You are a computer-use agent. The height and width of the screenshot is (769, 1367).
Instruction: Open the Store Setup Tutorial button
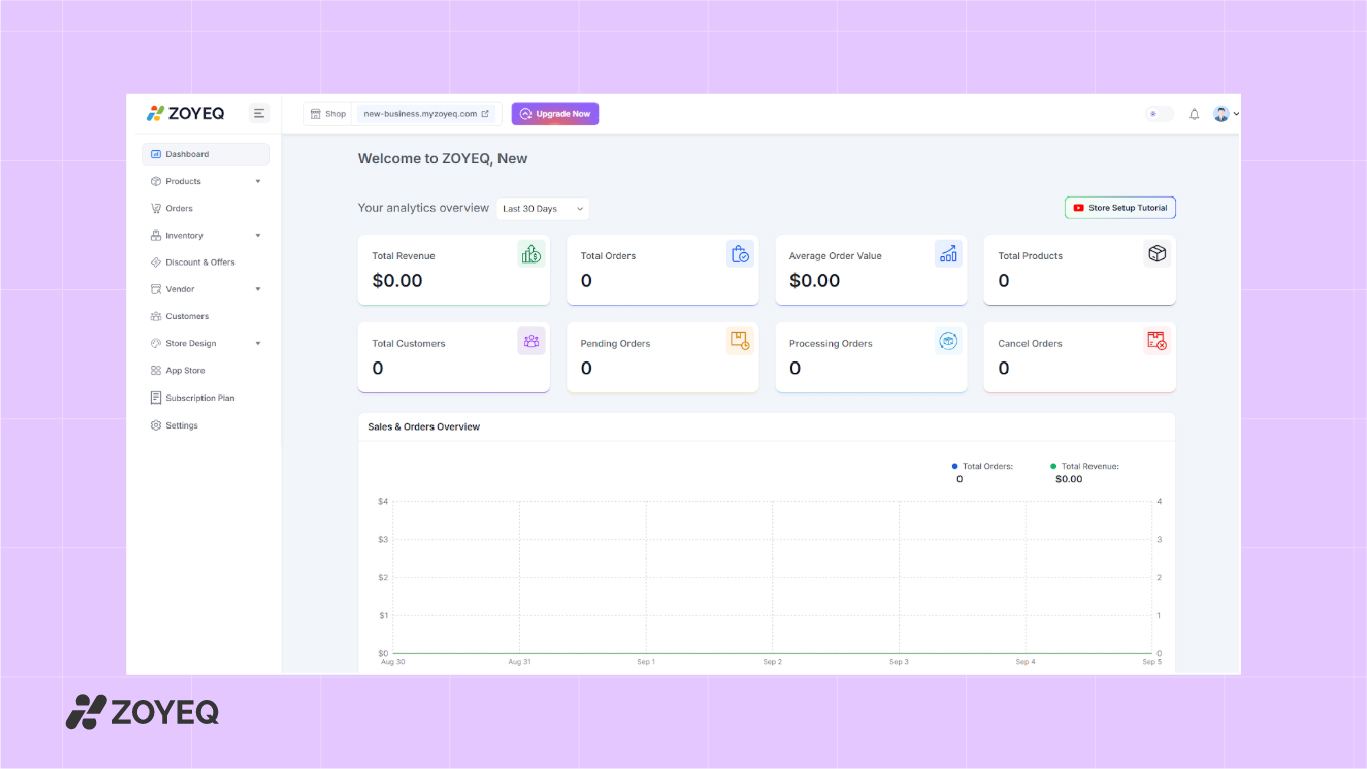pos(1120,208)
